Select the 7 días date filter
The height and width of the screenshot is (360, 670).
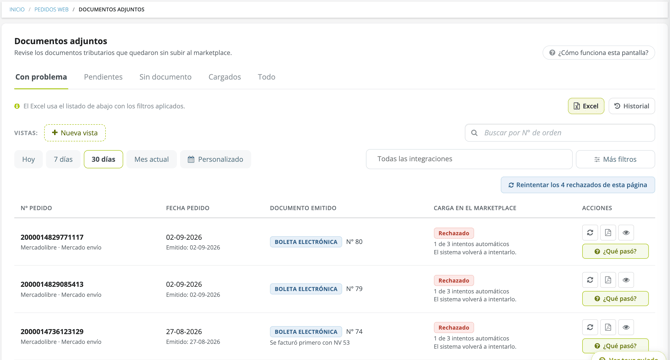[63, 159]
